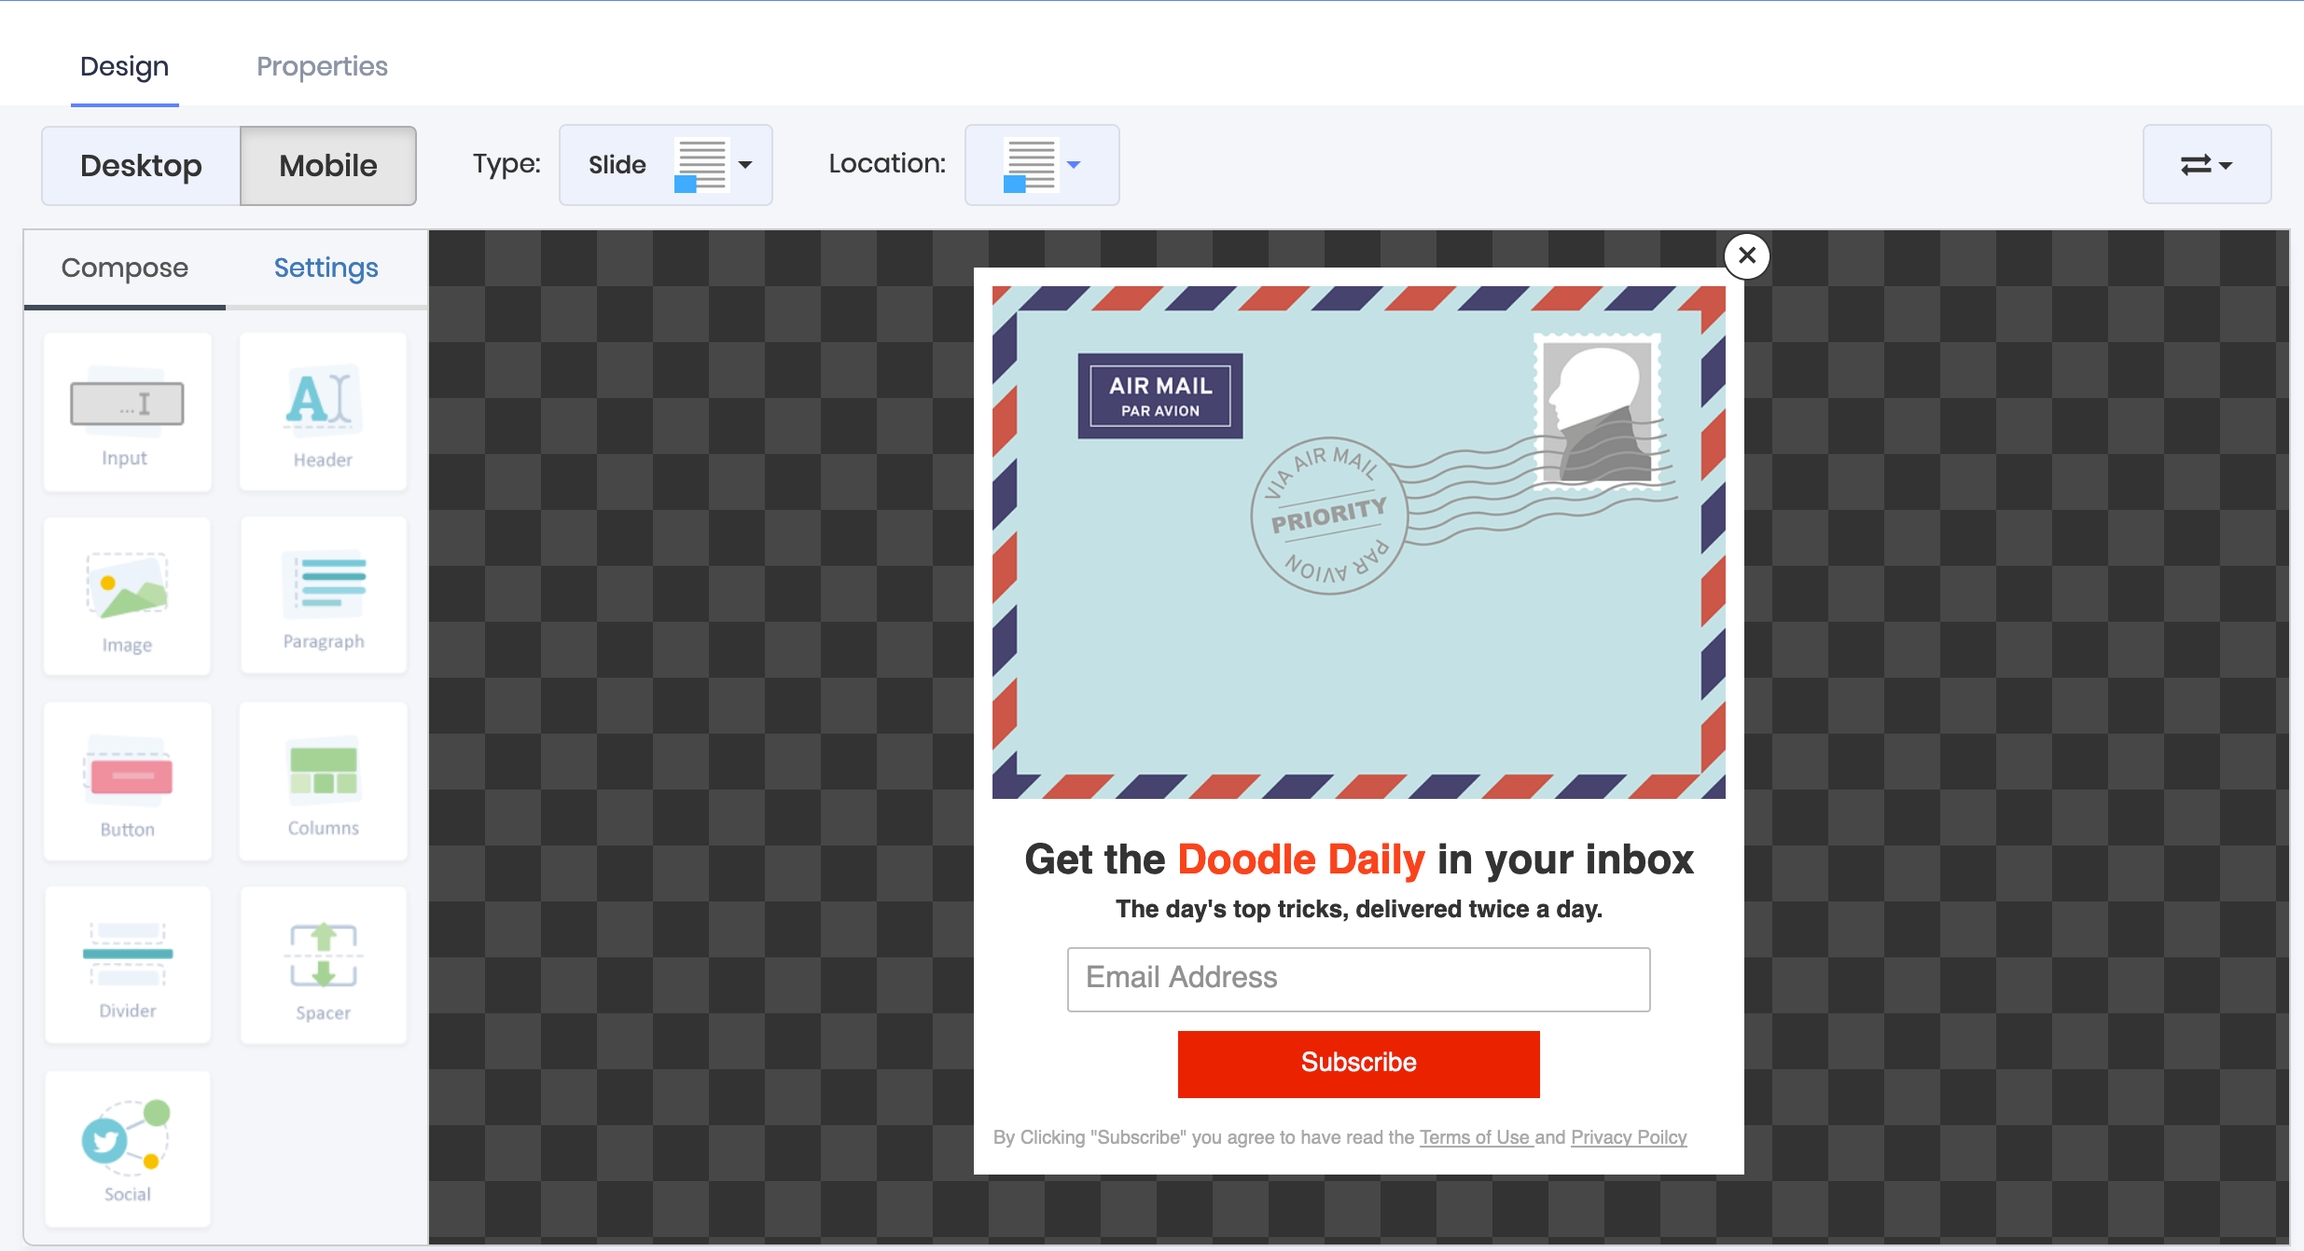Close the popup with the X button
This screenshot has height=1251, width=2304.
click(x=1746, y=256)
